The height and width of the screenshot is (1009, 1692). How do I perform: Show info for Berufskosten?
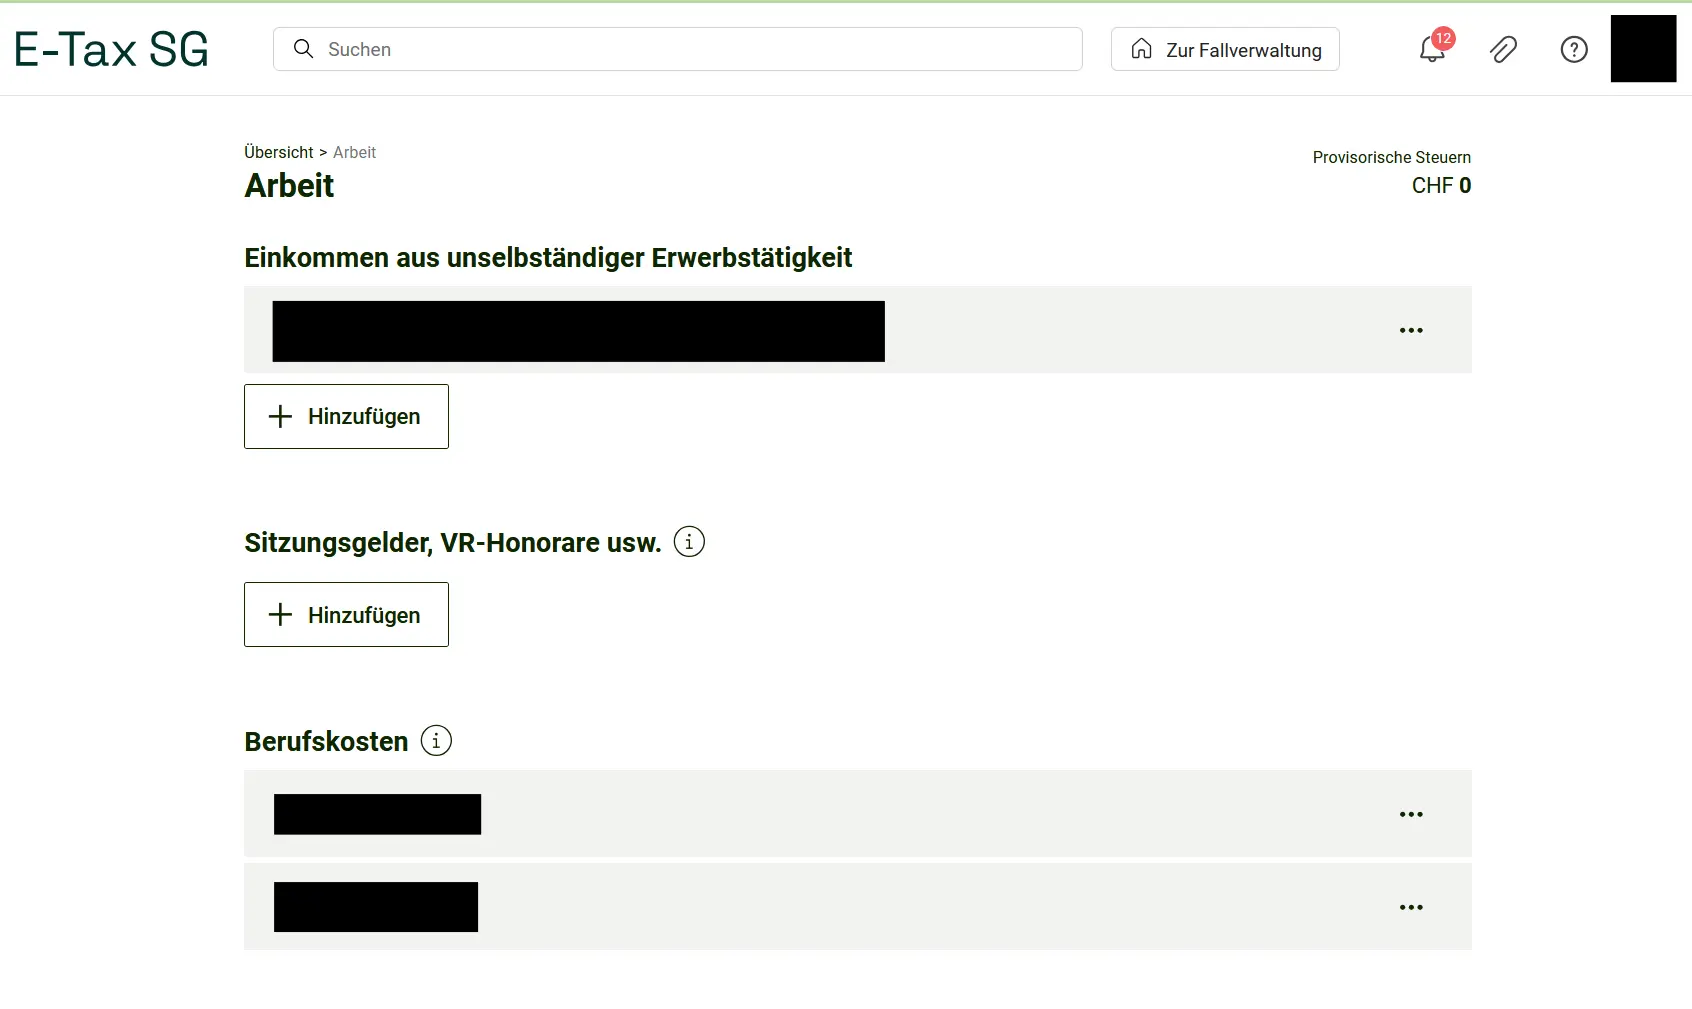[x=436, y=741]
